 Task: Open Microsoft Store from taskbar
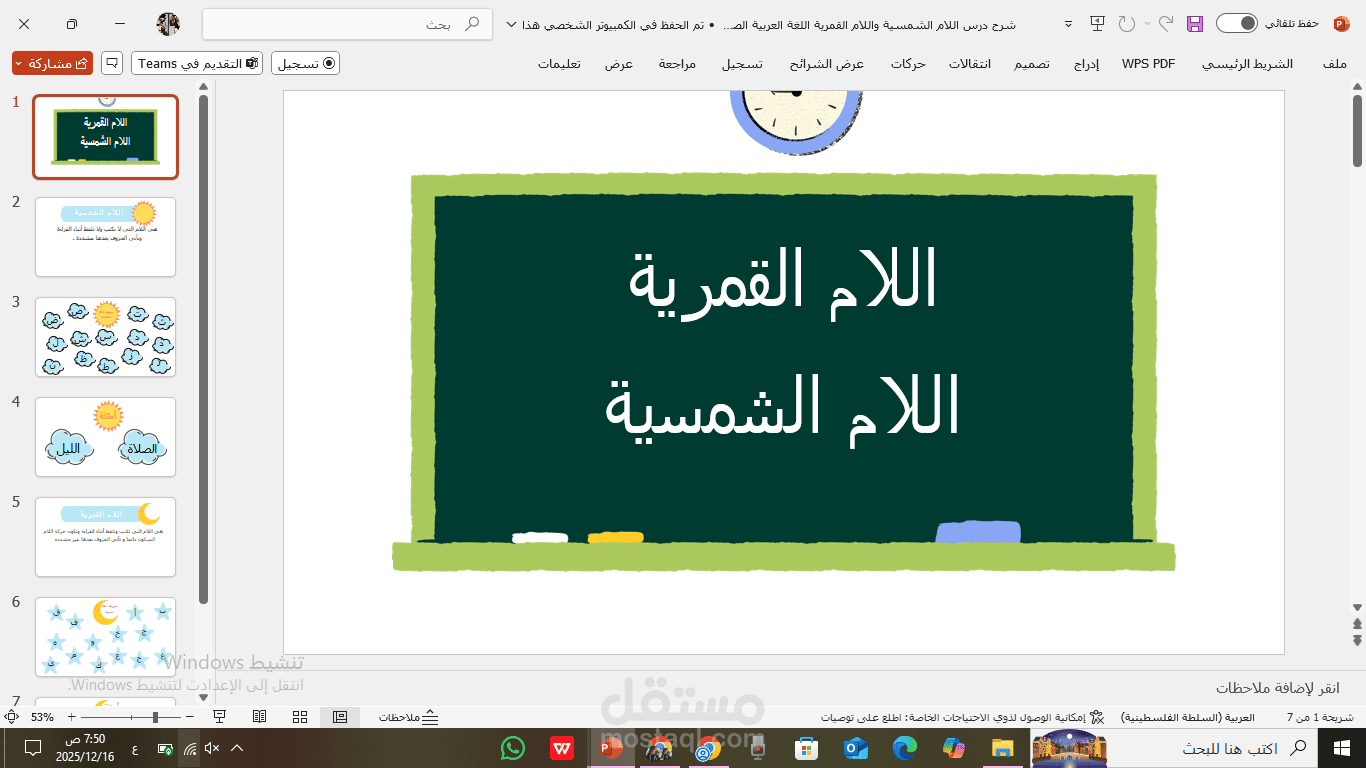[x=806, y=748]
